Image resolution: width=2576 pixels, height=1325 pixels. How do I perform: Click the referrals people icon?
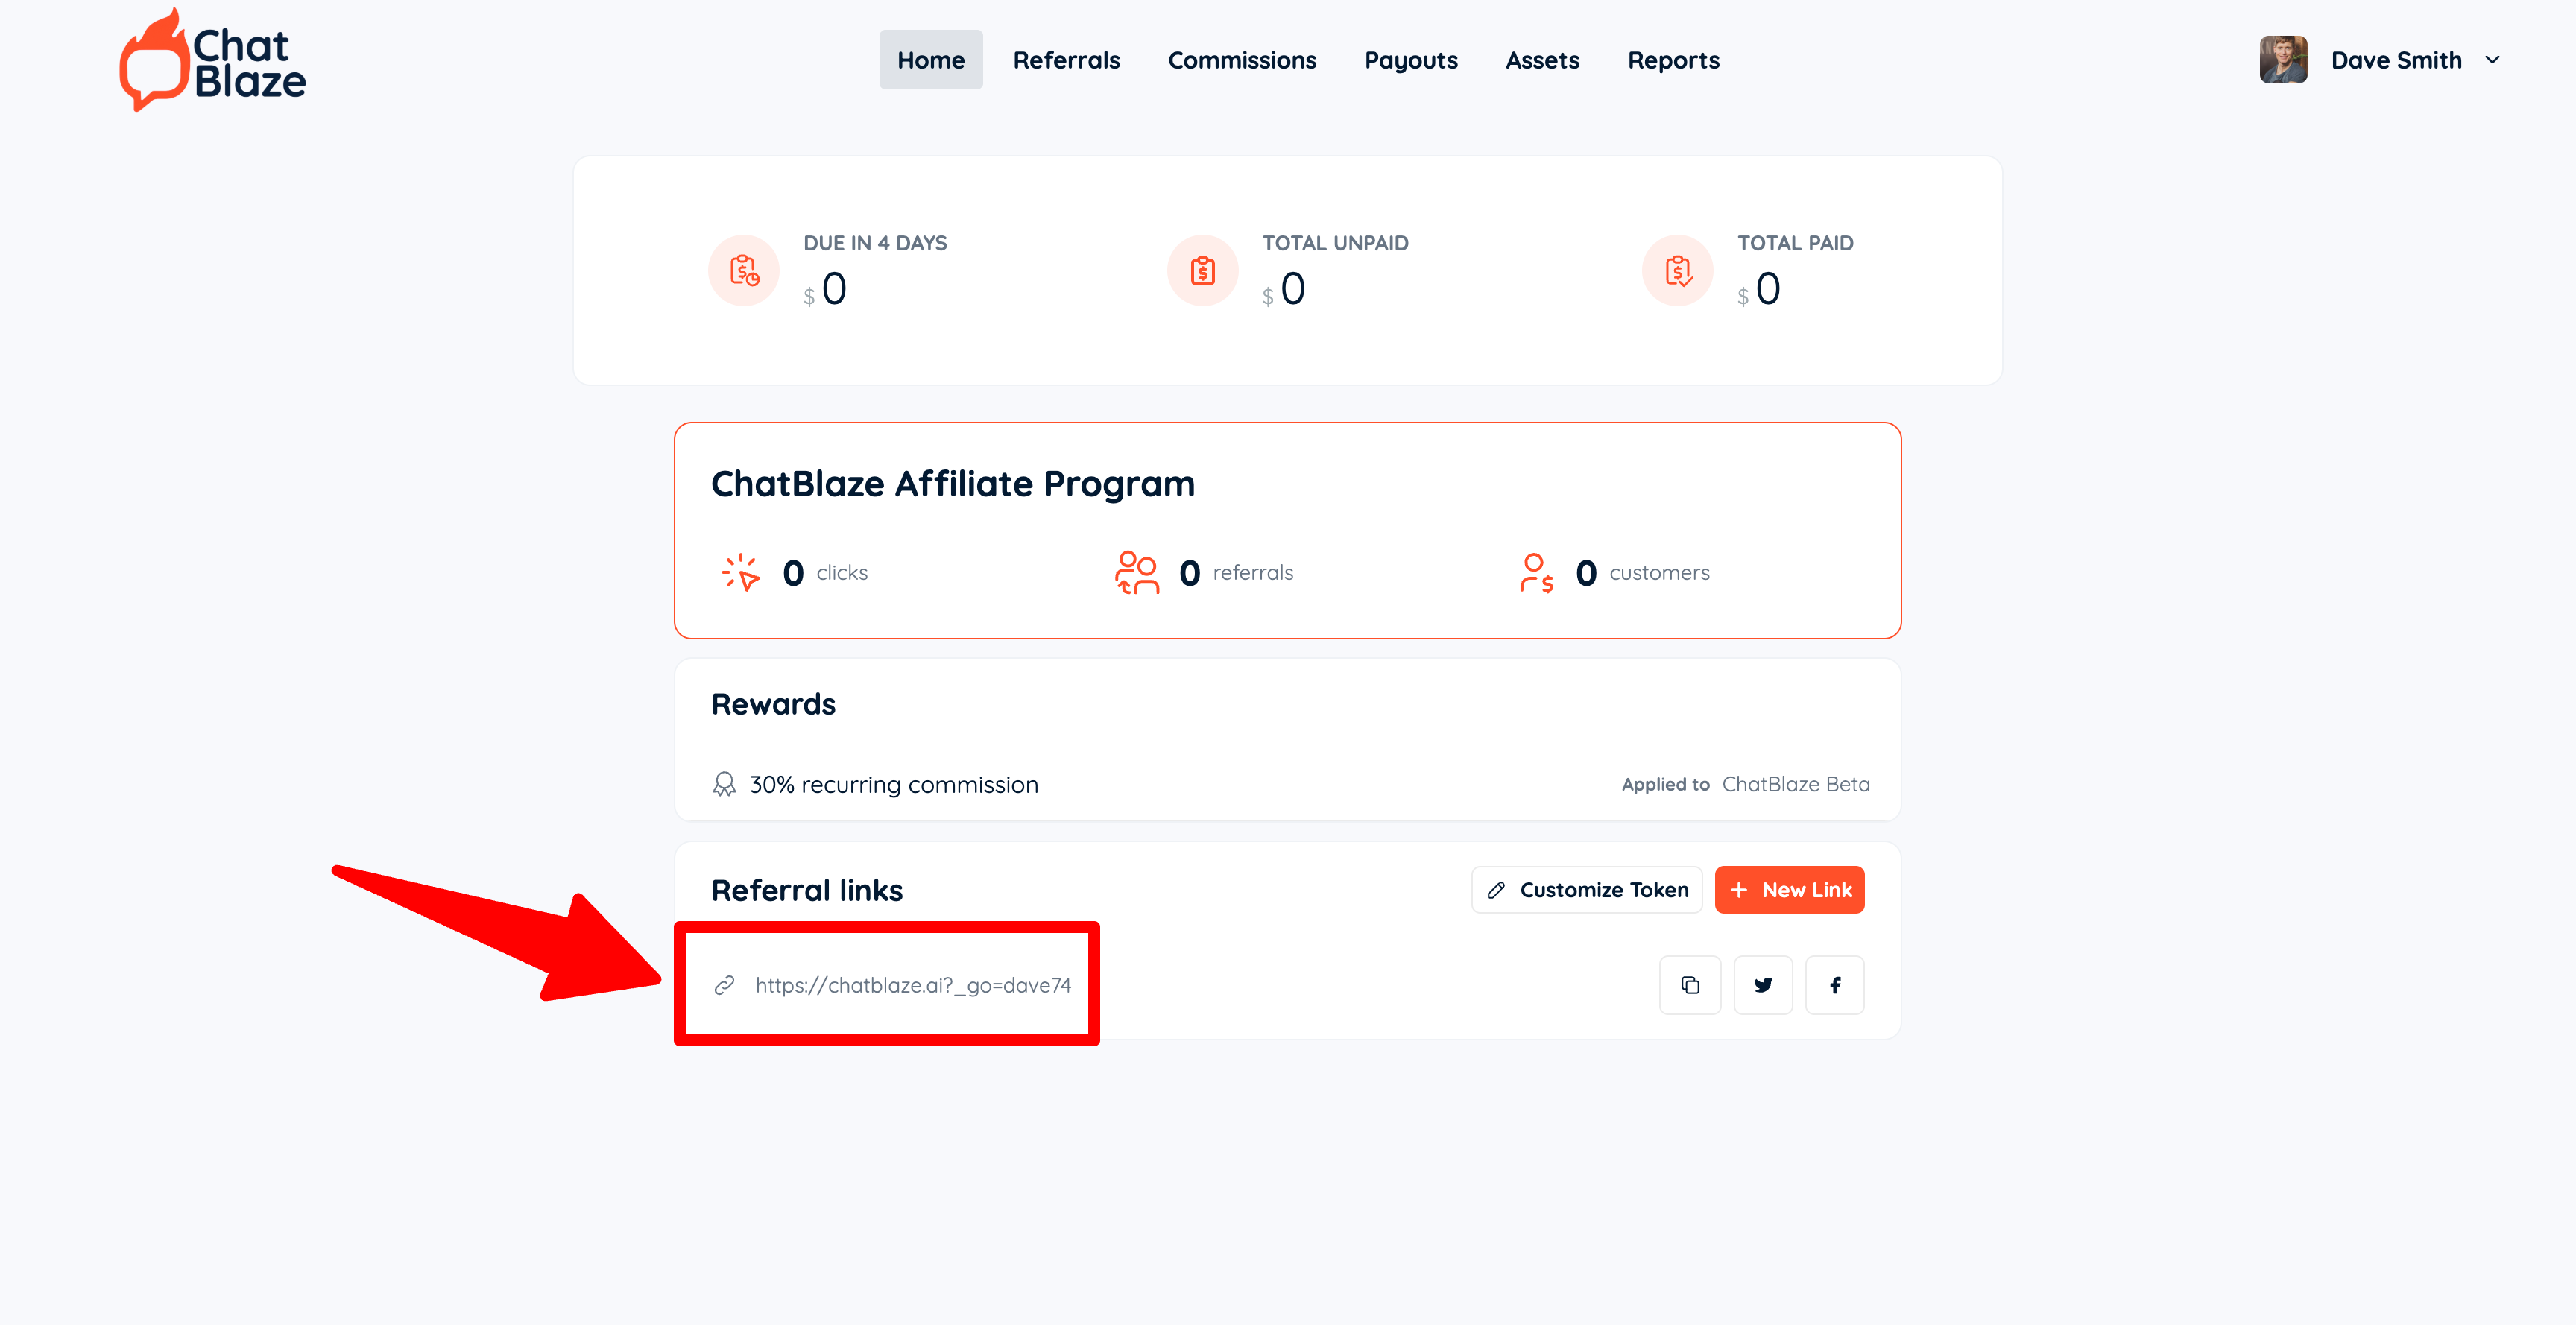pyautogui.click(x=1137, y=573)
